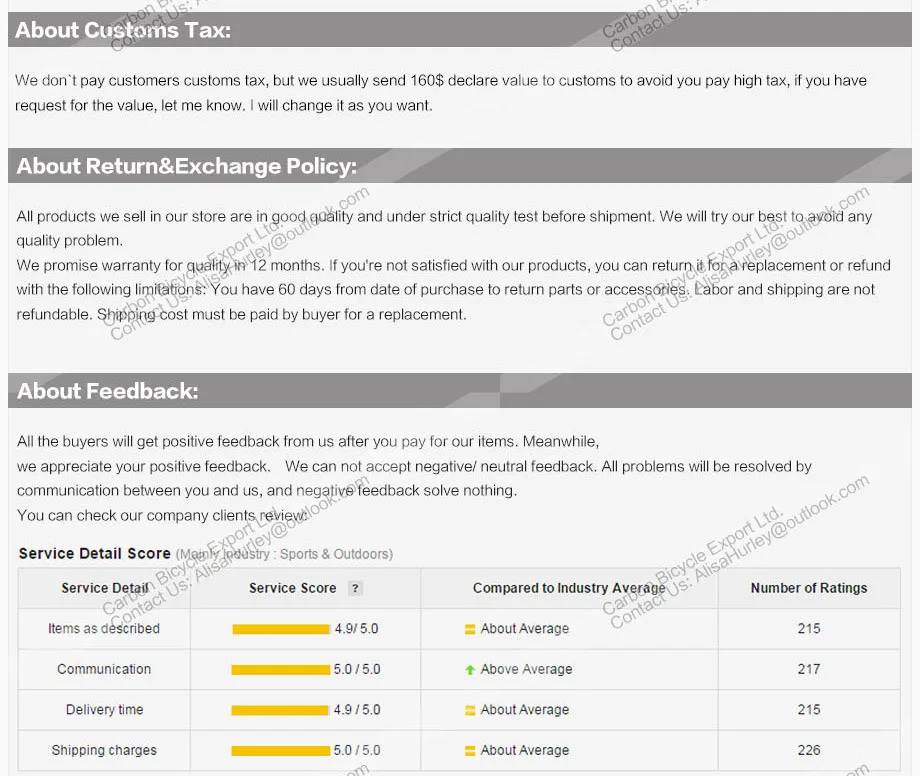This screenshot has height=776, width=920.
Task: Click the yellow rating bar for Communication
Action: 281,670
